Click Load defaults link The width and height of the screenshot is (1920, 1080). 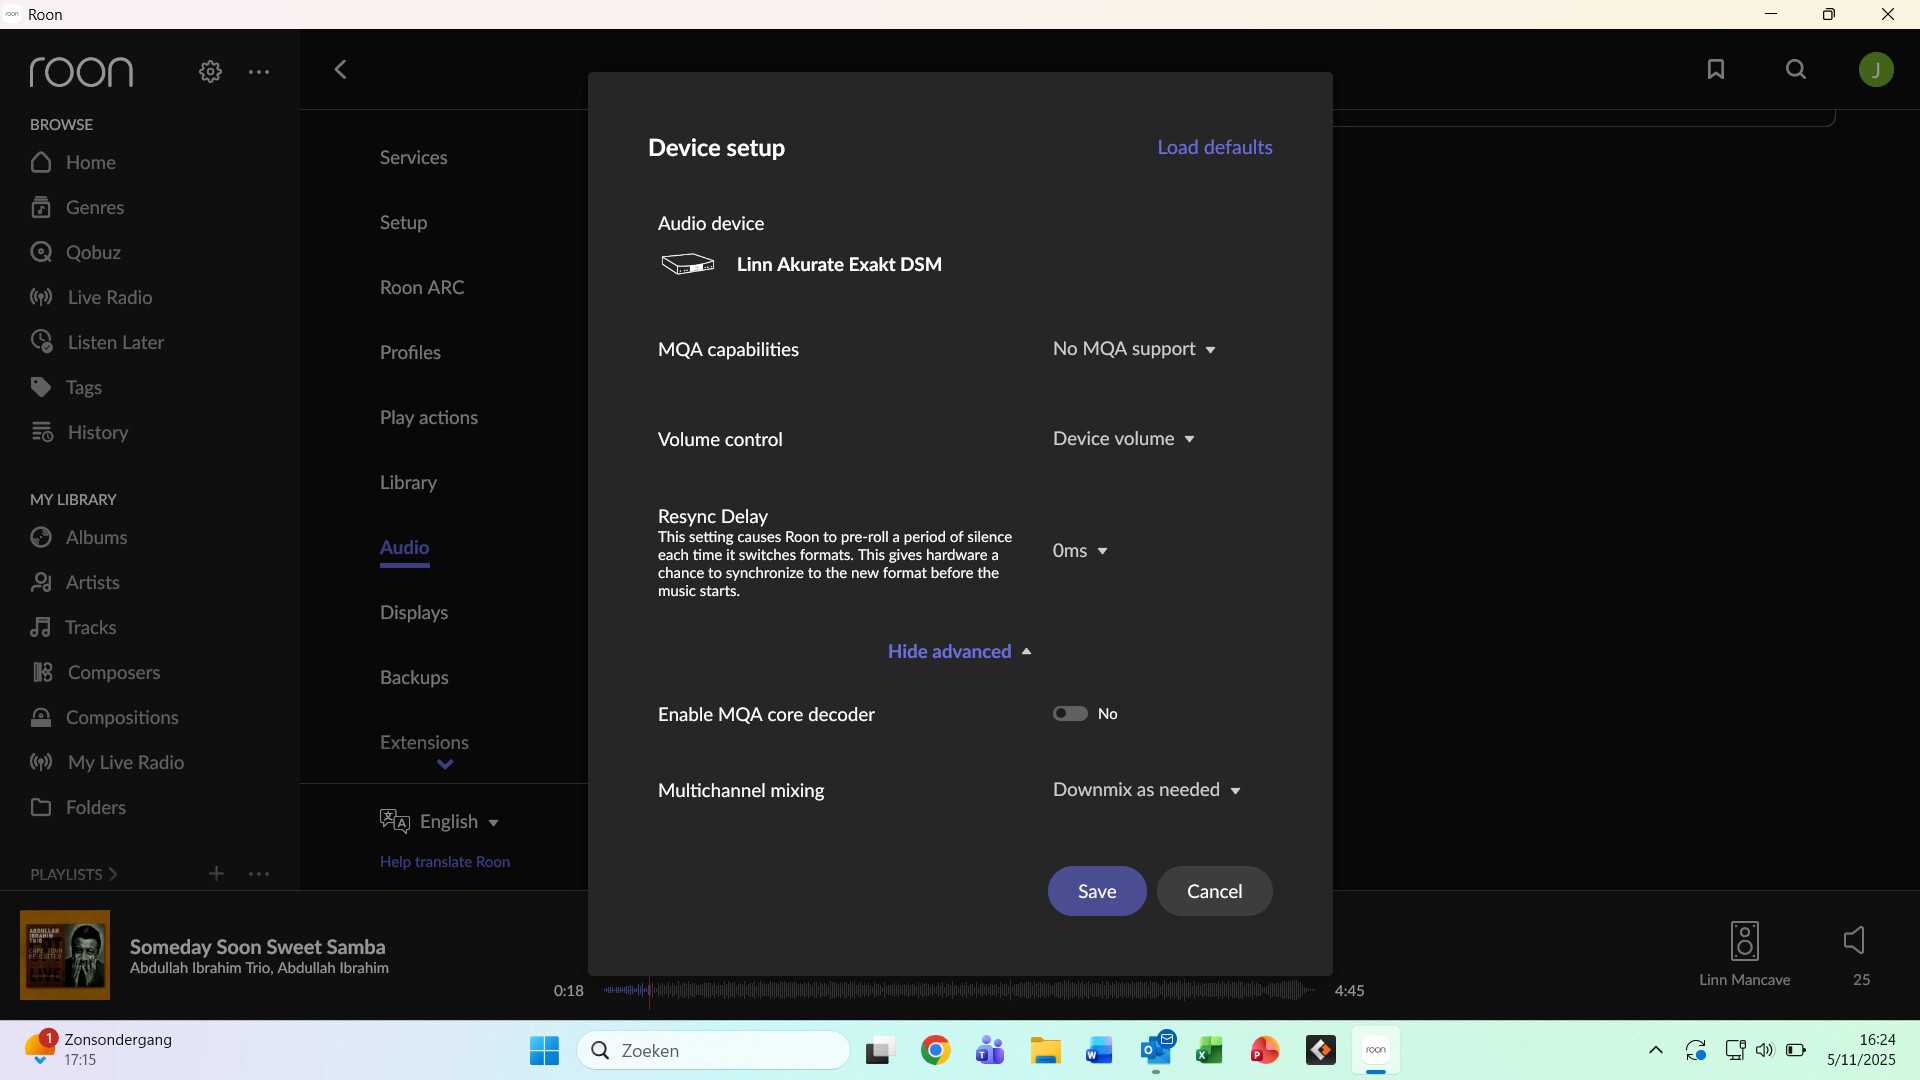tap(1214, 147)
